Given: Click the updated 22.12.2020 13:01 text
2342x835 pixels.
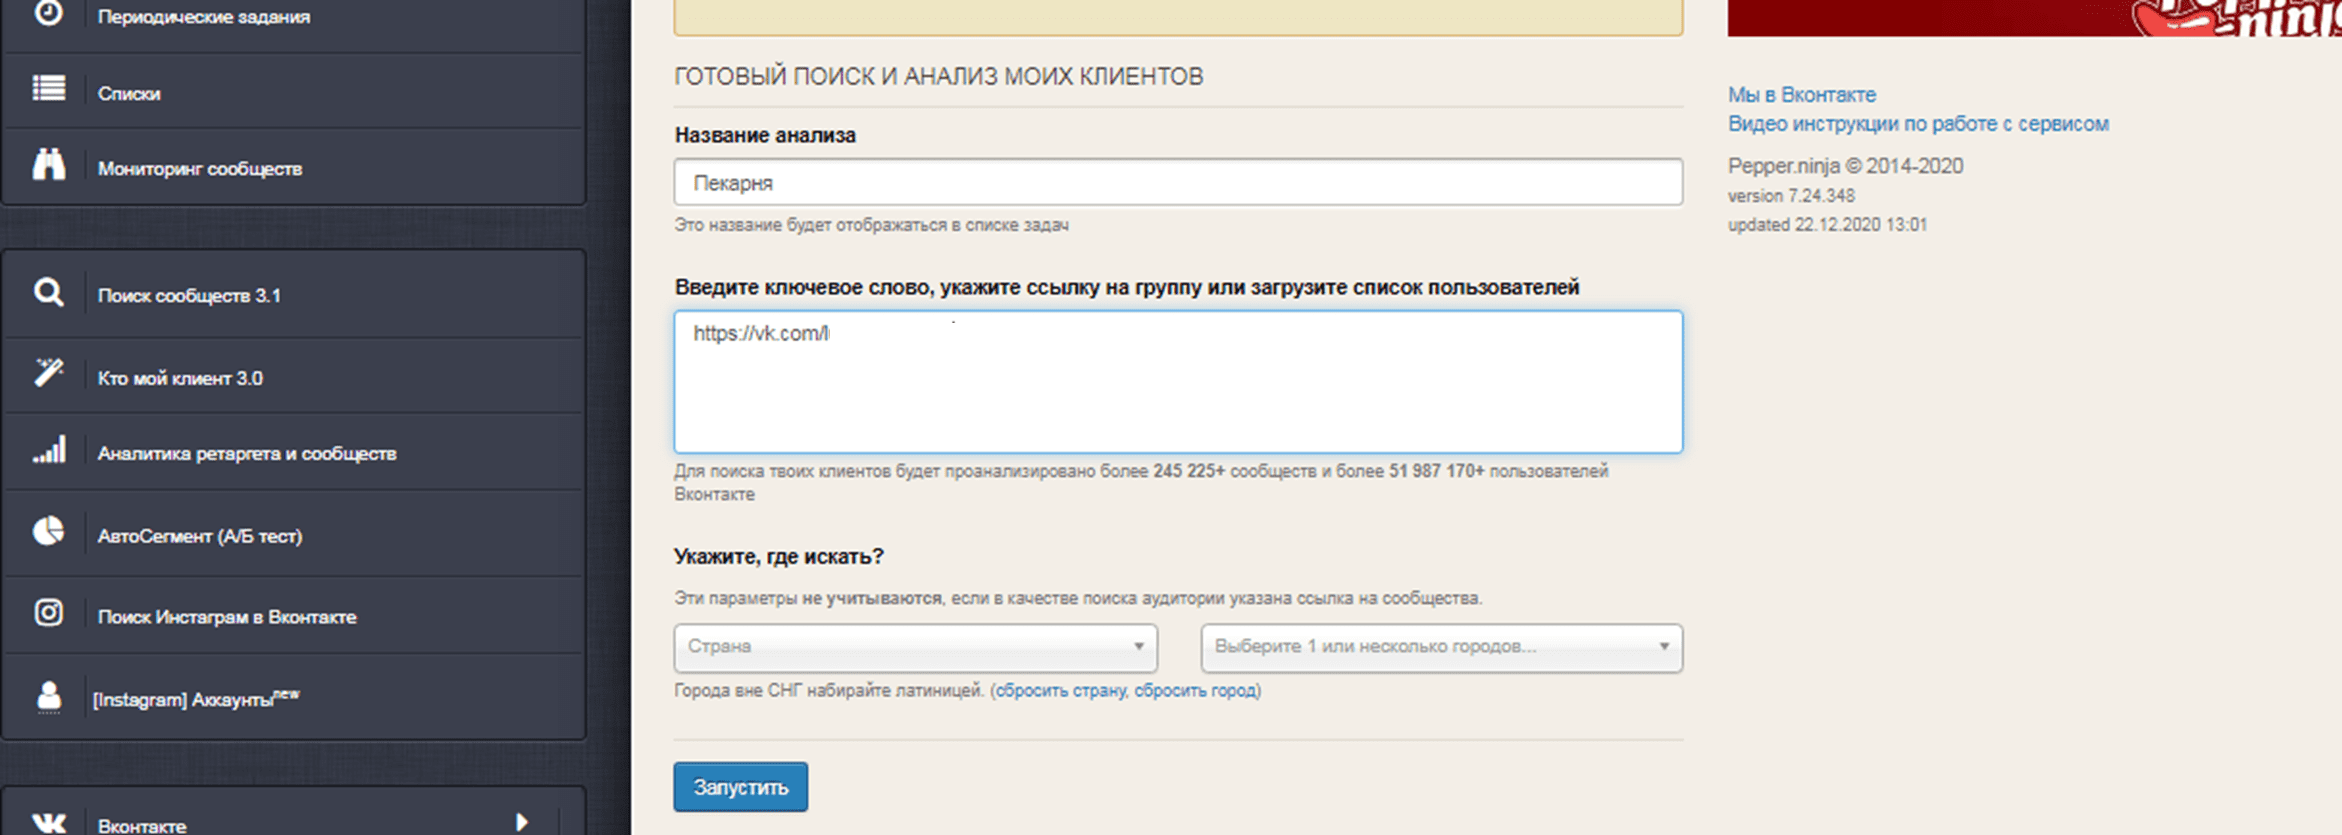Looking at the screenshot, I should [x=1827, y=225].
